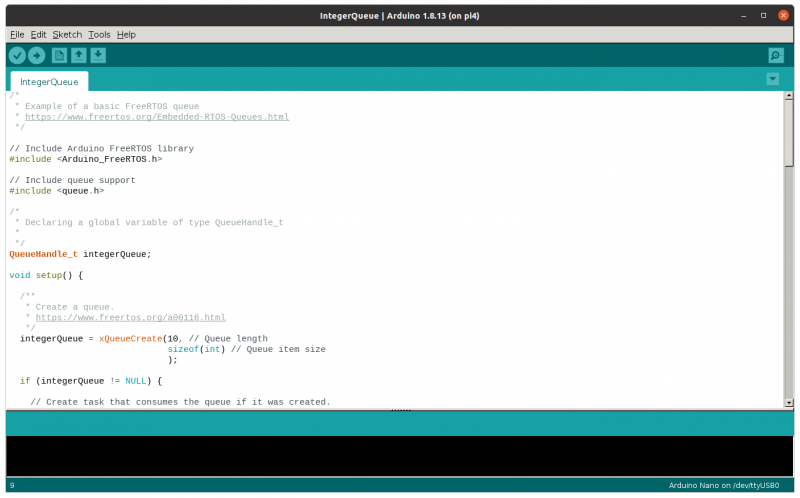Click inside the black console output area
The width and height of the screenshot is (800, 498).
pos(400,455)
